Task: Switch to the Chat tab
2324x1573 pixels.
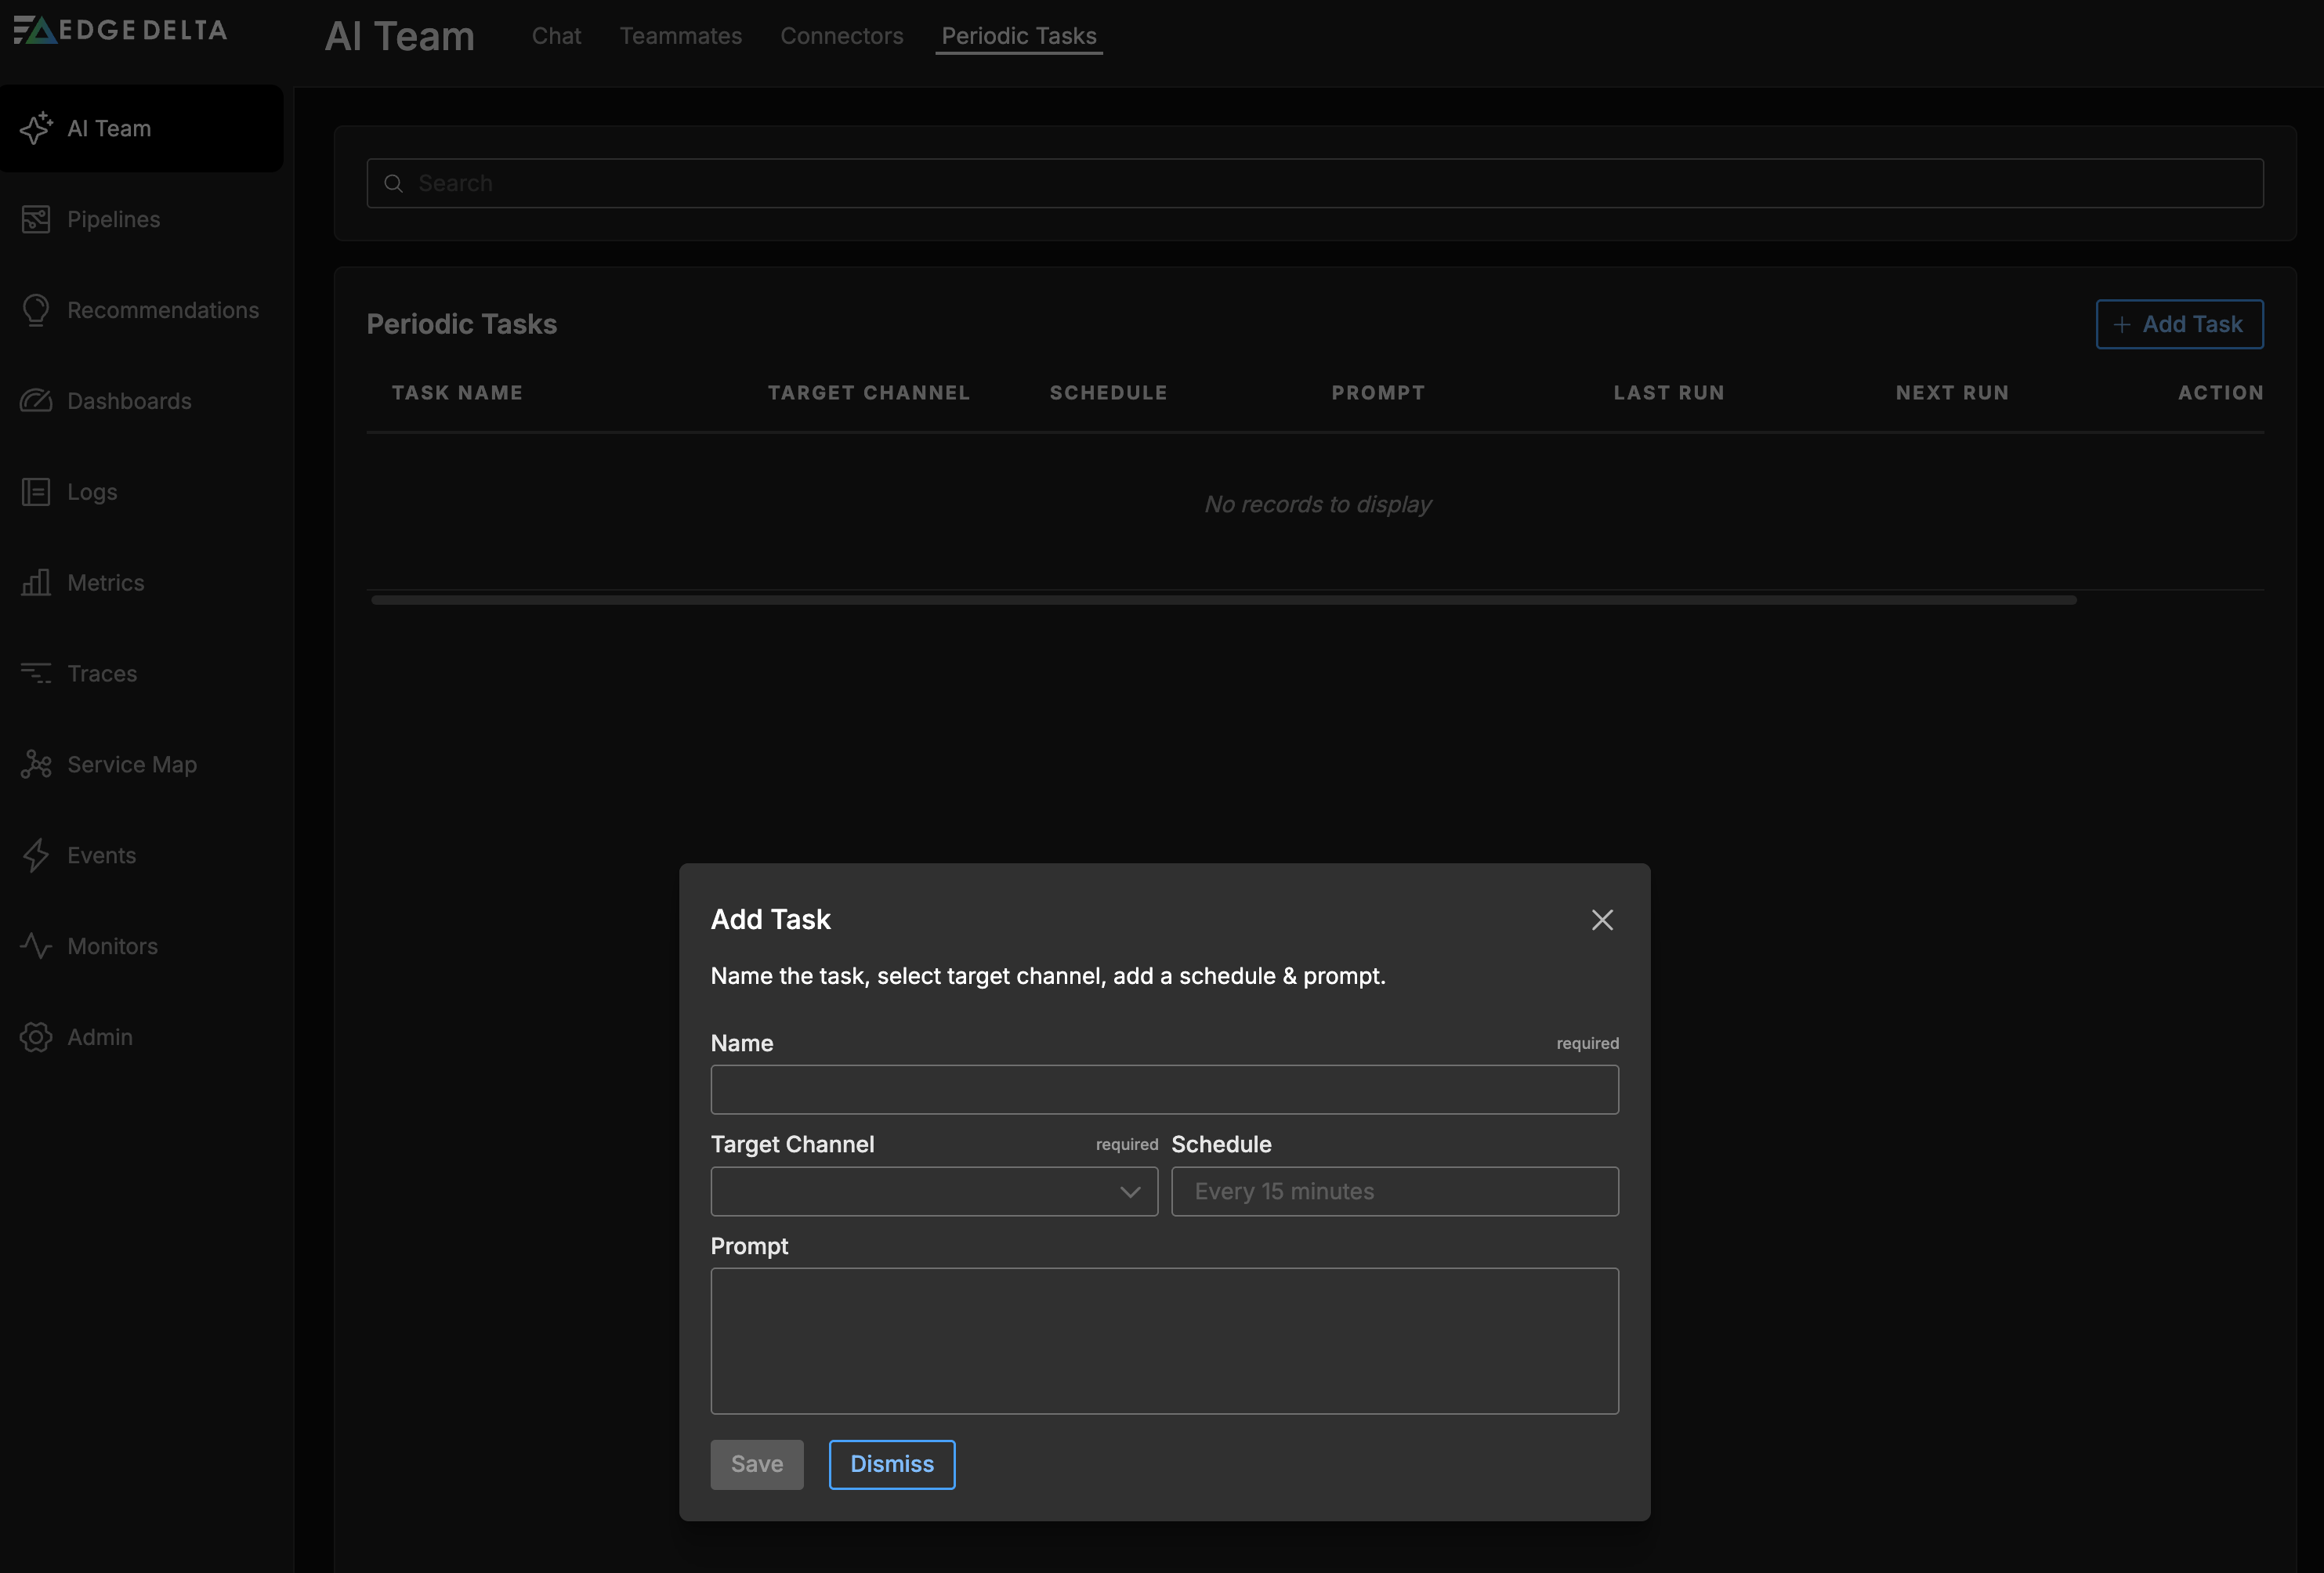Action: click(556, 36)
